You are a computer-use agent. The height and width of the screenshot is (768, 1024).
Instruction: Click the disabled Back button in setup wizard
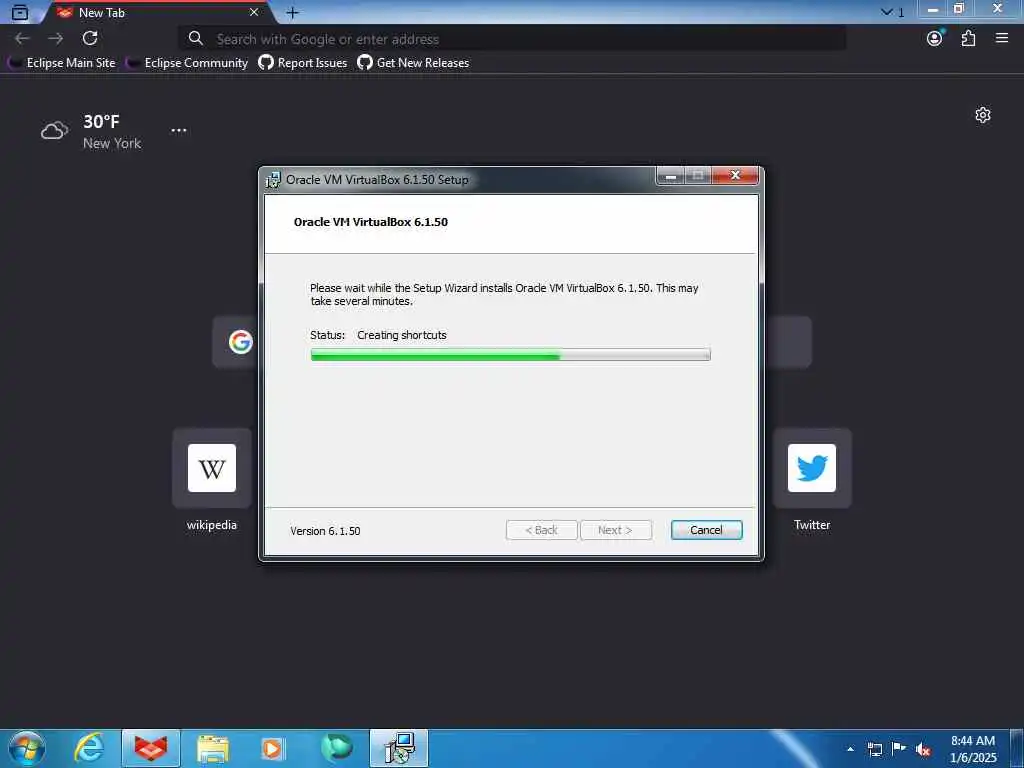[x=541, y=530]
